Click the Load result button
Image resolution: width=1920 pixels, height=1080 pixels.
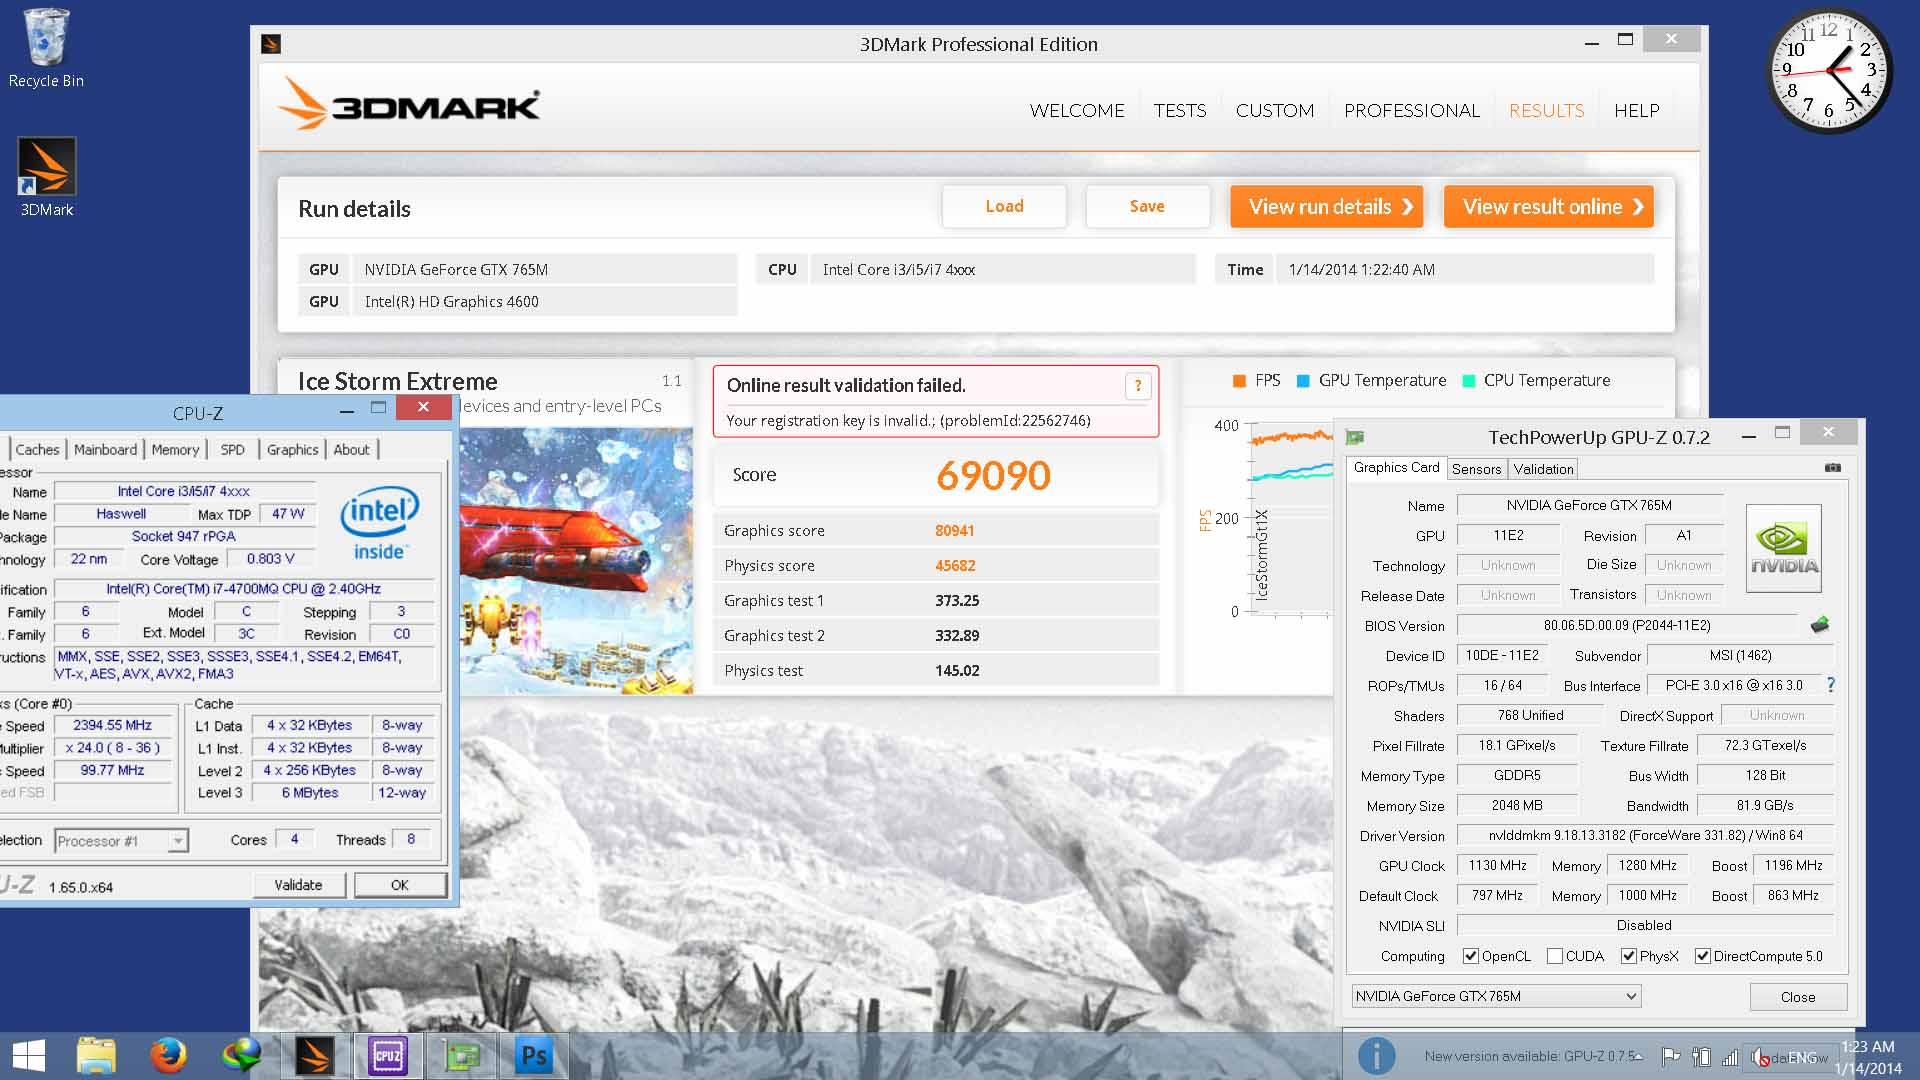pyautogui.click(x=1004, y=206)
